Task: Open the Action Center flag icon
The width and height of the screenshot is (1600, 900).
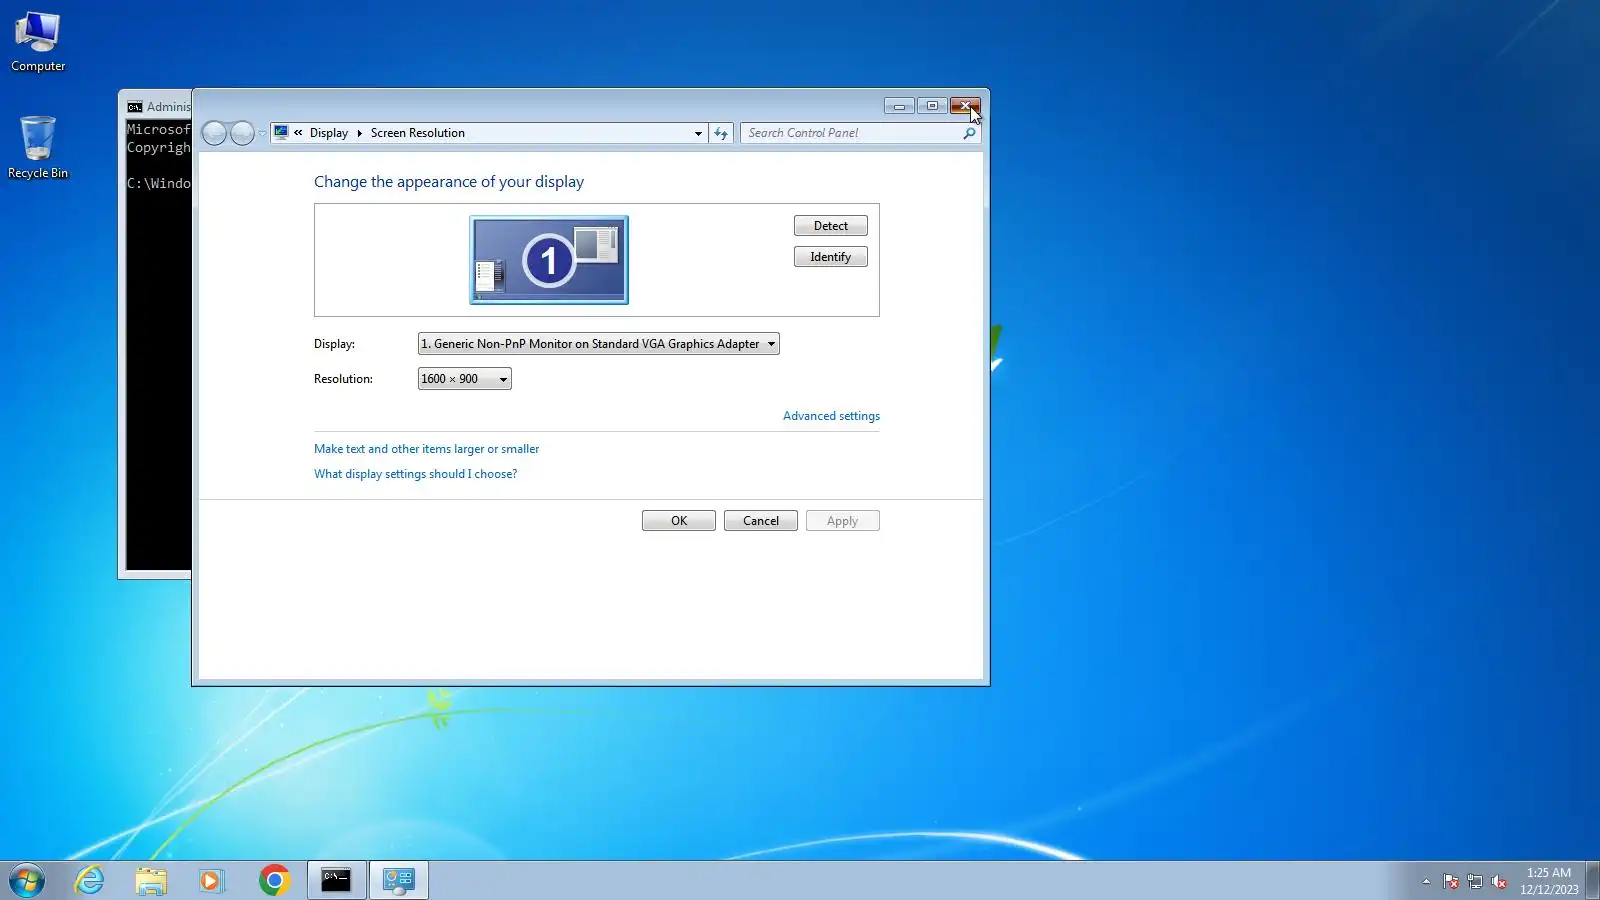Action: pyautogui.click(x=1451, y=881)
